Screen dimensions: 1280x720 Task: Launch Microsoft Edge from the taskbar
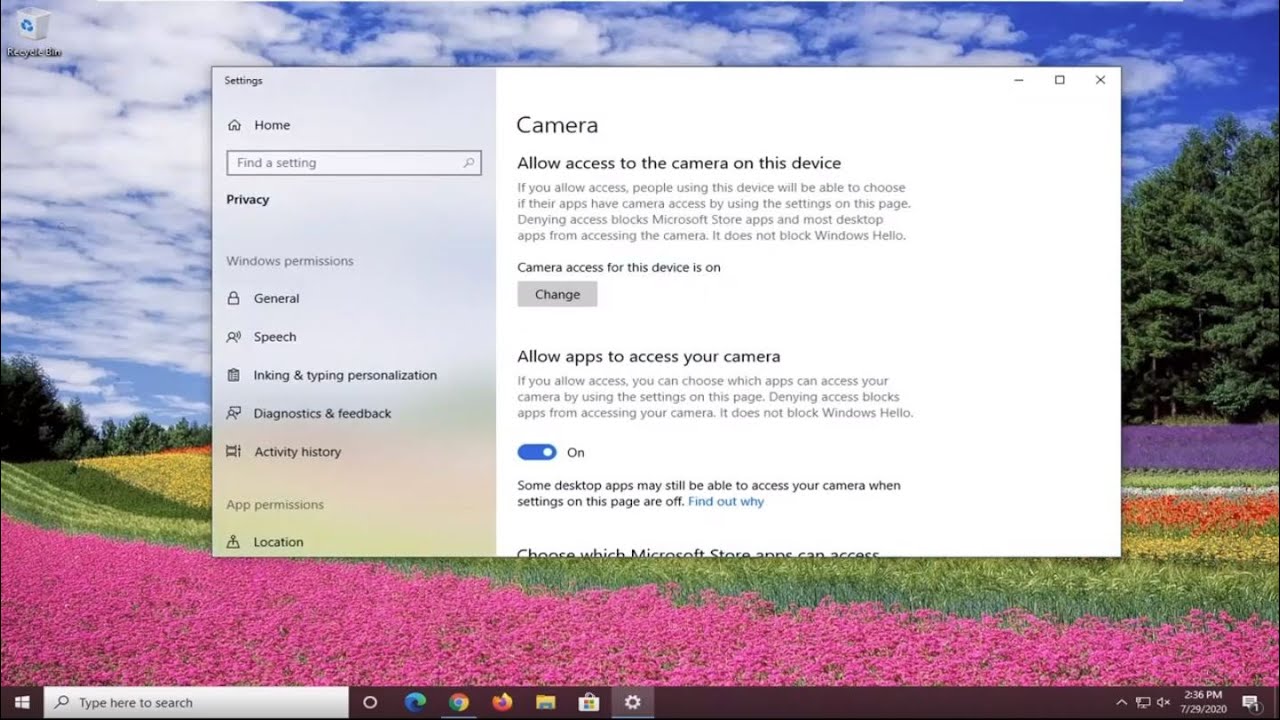click(415, 702)
